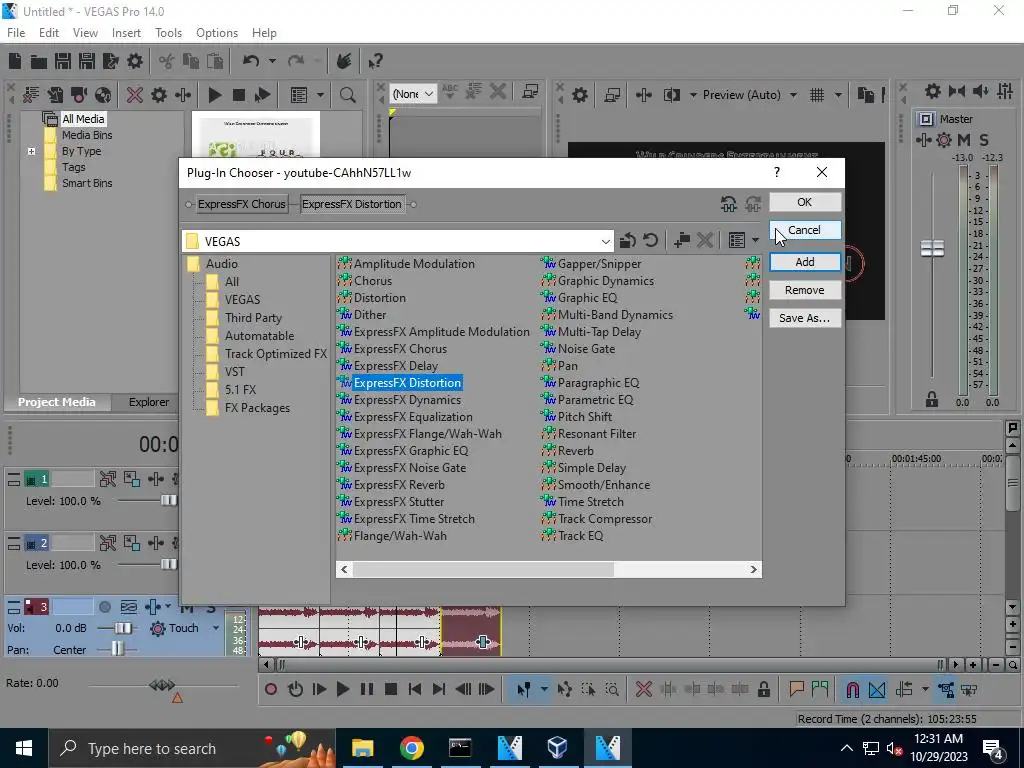Viewport: 1024px width, 768px height.
Task: Click OK in Plug-In Chooser
Action: (x=805, y=202)
